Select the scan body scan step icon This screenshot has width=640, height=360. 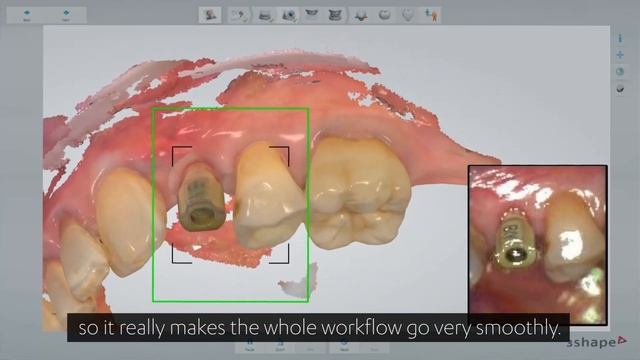coord(289,16)
